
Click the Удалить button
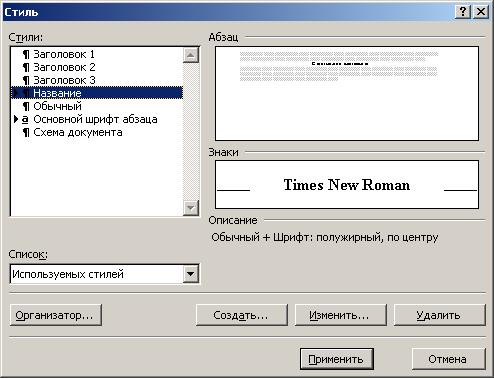[x=439, y=315]
